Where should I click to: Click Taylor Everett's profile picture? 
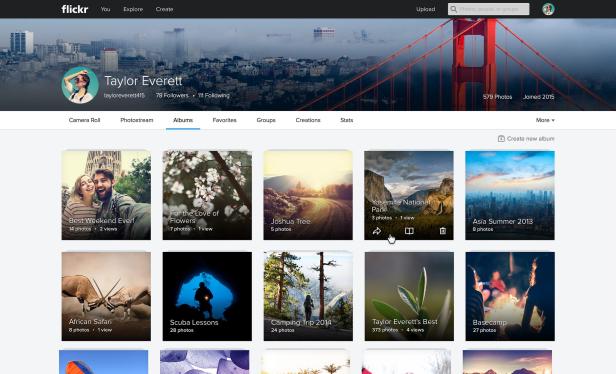[x=80, y=85]
